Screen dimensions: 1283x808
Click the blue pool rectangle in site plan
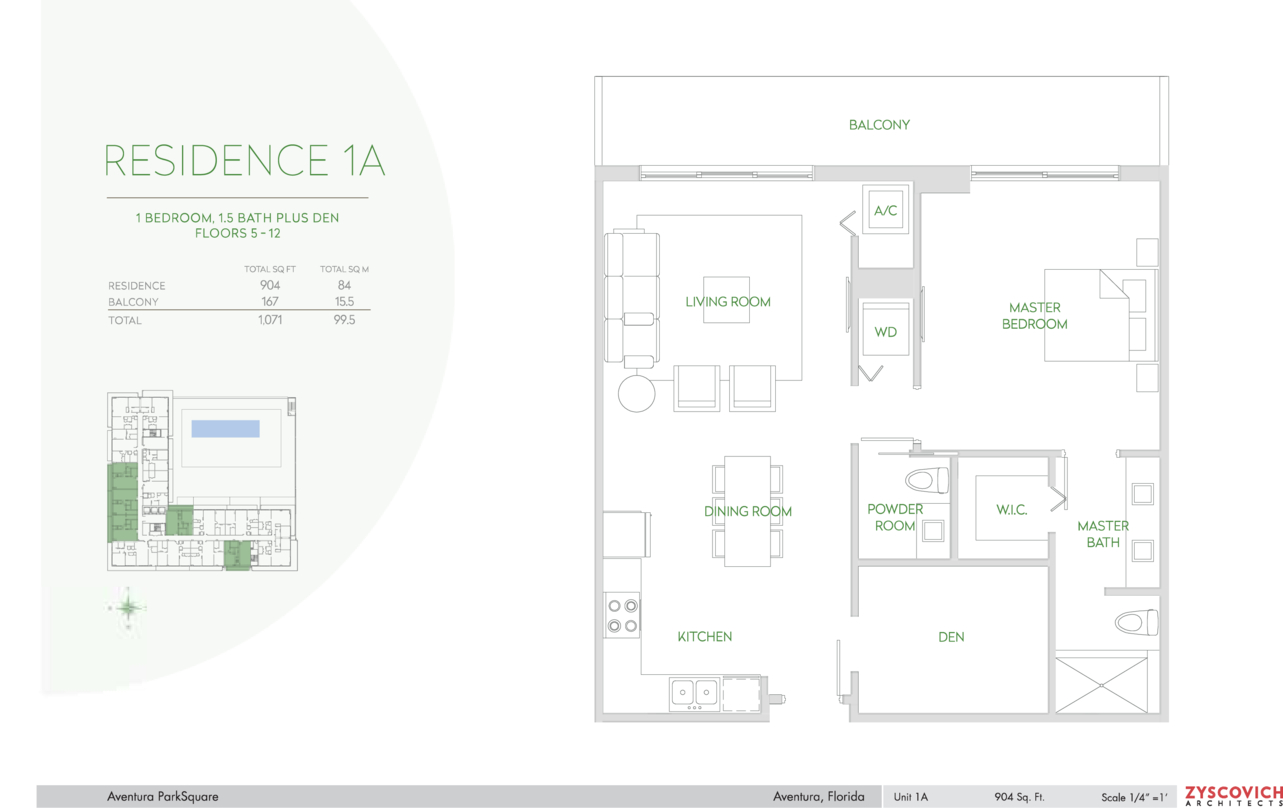(x=225, y=428)
